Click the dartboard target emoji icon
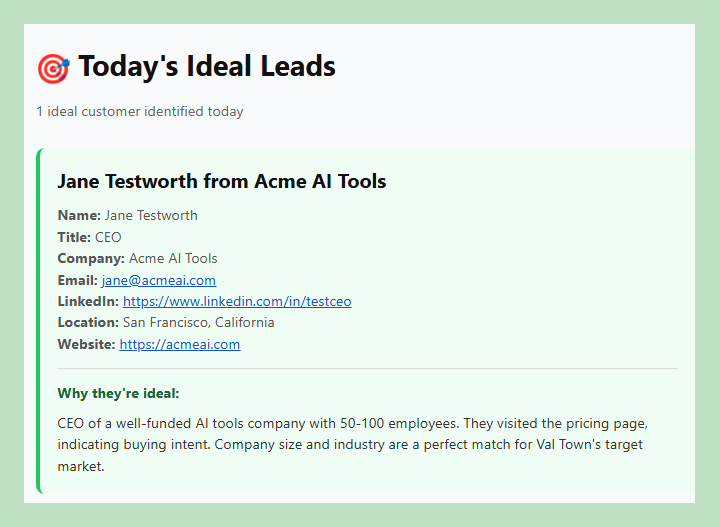Viewport: 719px width, 527px height. coord(53,68)
